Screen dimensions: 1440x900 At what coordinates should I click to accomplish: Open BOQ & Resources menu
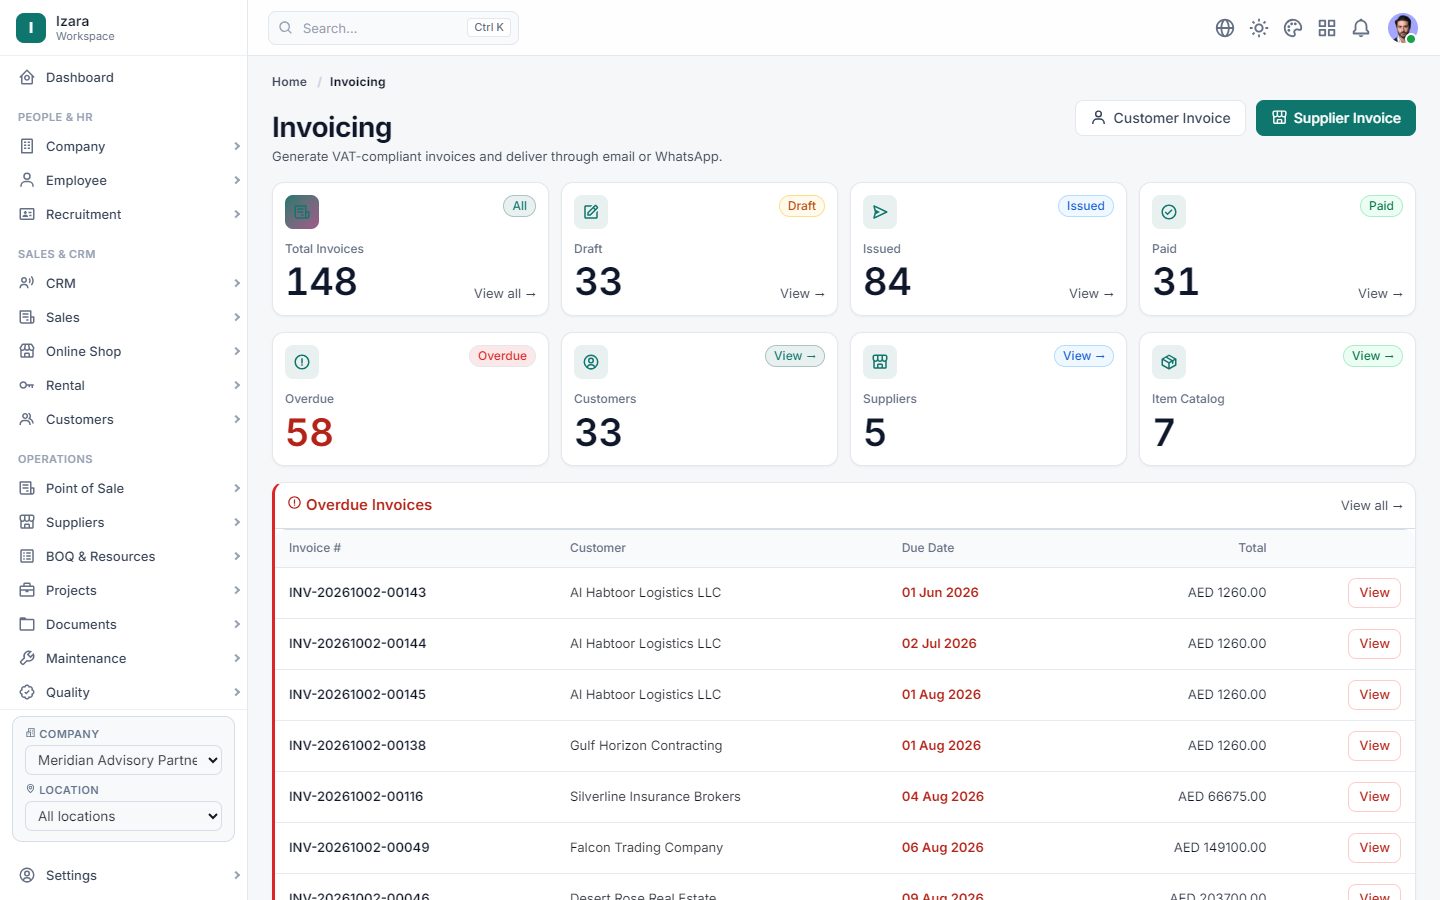click(x=124, y=556)
